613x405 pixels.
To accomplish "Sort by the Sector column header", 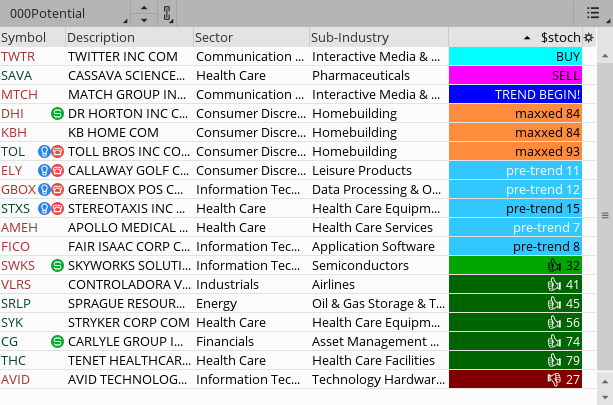I will tap(214, 37).
